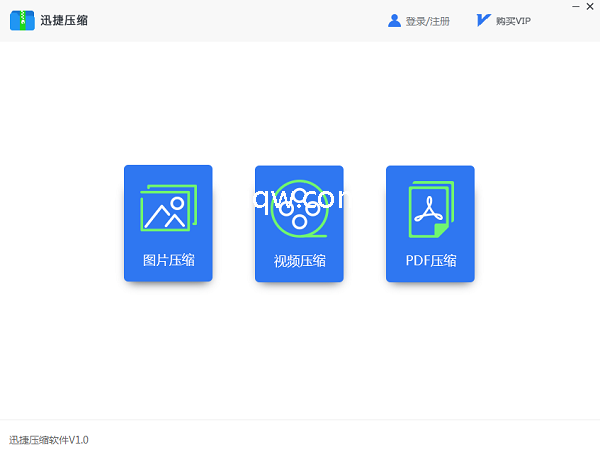Click the blue VIP checkmark icon
Viewport: 600px width, 457px height.
(x=483, y=20)
